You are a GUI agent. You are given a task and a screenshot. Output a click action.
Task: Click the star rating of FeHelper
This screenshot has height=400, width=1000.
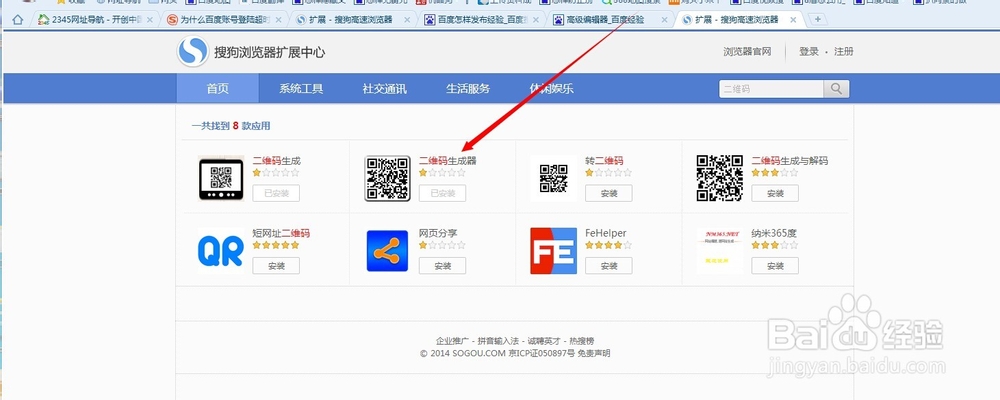click(608, 245)
